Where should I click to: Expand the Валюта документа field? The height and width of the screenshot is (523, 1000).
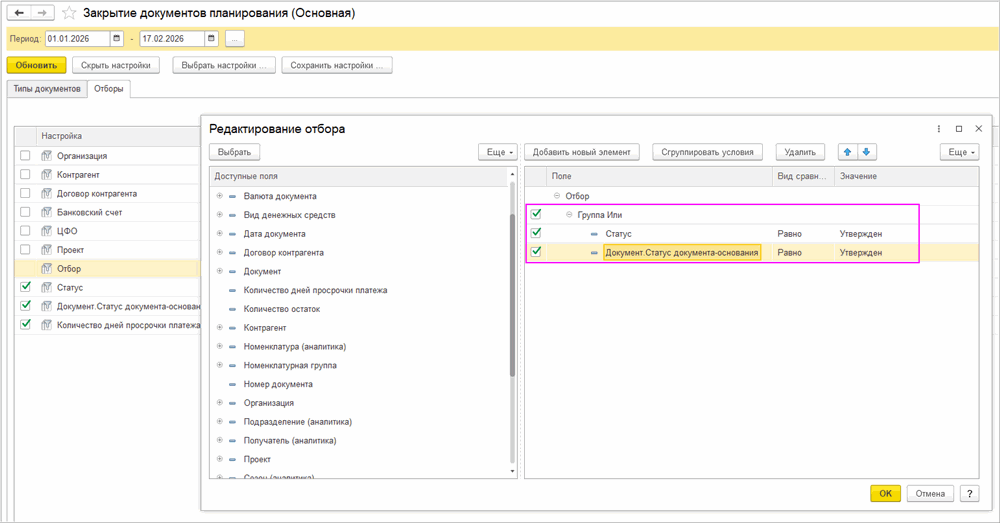pyautogui.click(x=220, y=196)
